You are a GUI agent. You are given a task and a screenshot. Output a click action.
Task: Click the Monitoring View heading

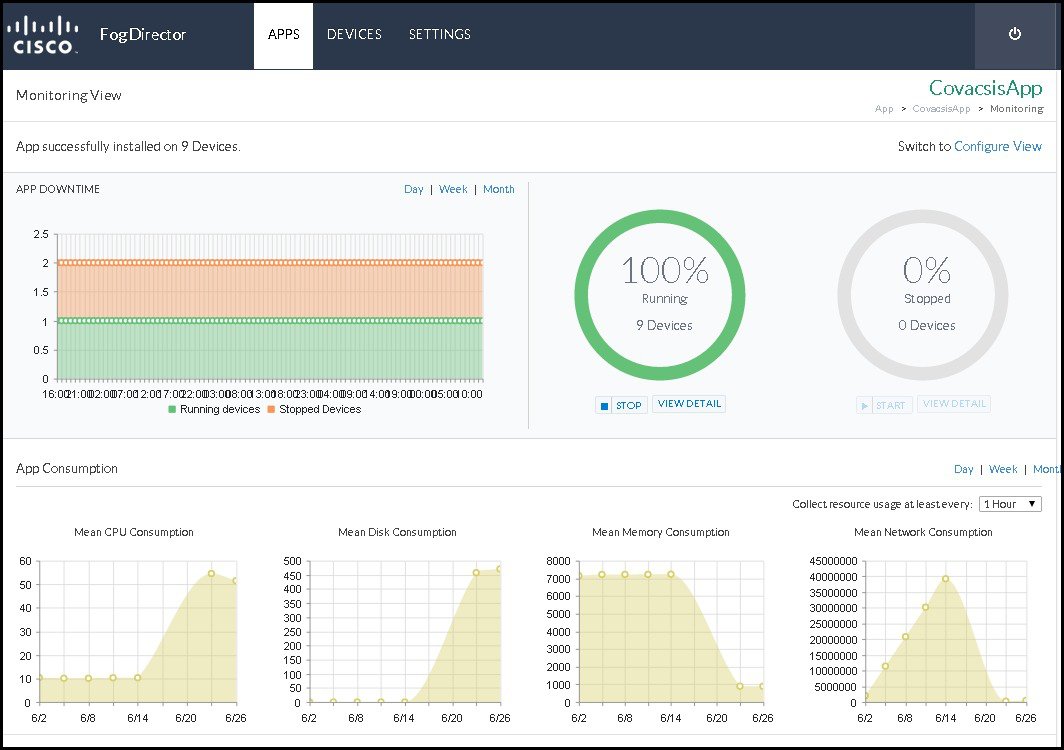tap(69, 95)
